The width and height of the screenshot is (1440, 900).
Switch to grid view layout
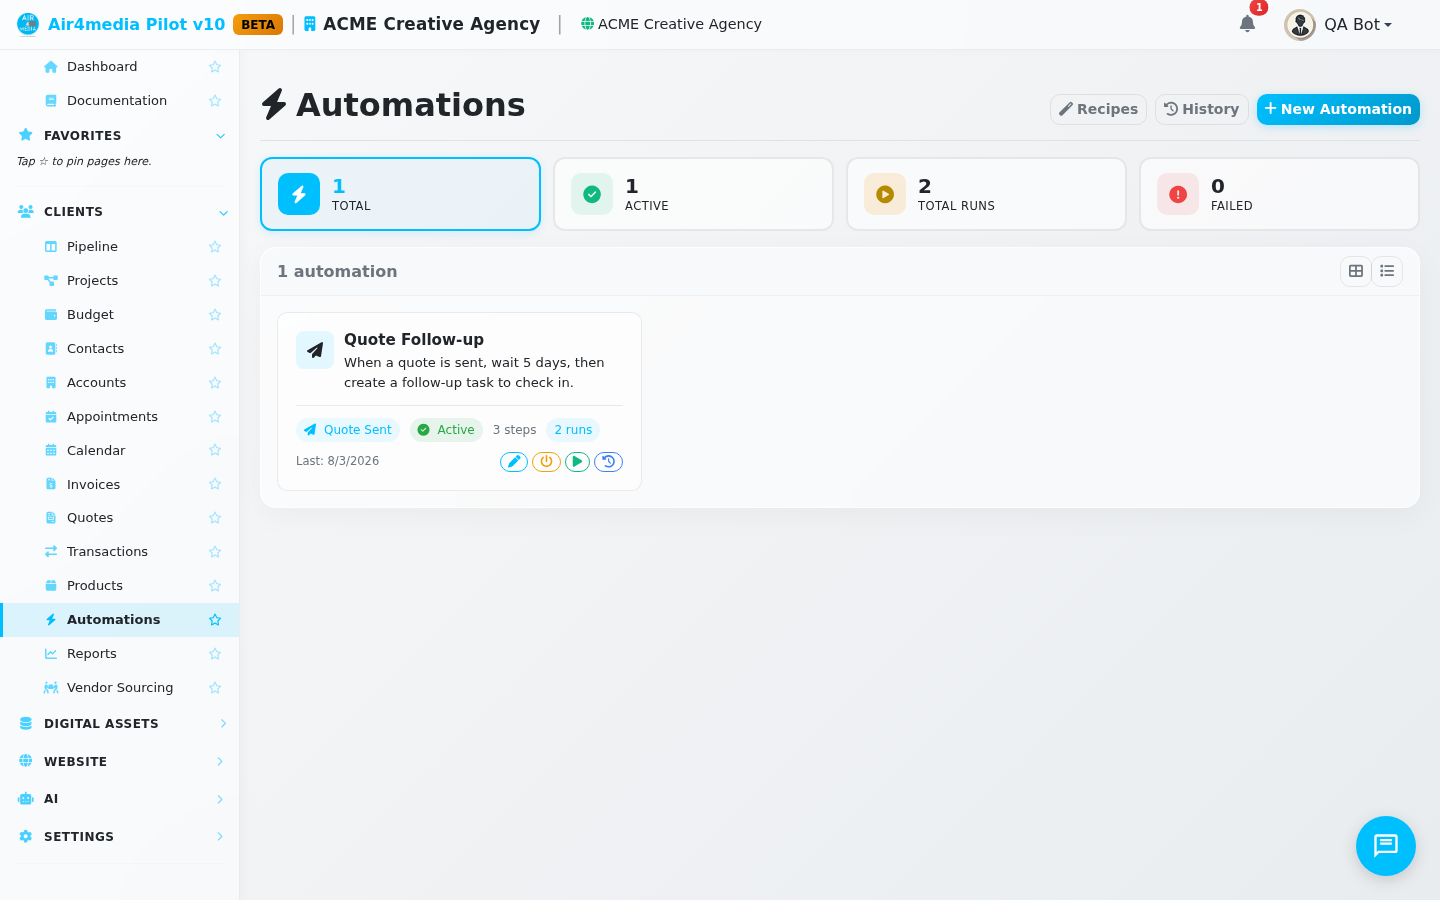pos(1356,271)
